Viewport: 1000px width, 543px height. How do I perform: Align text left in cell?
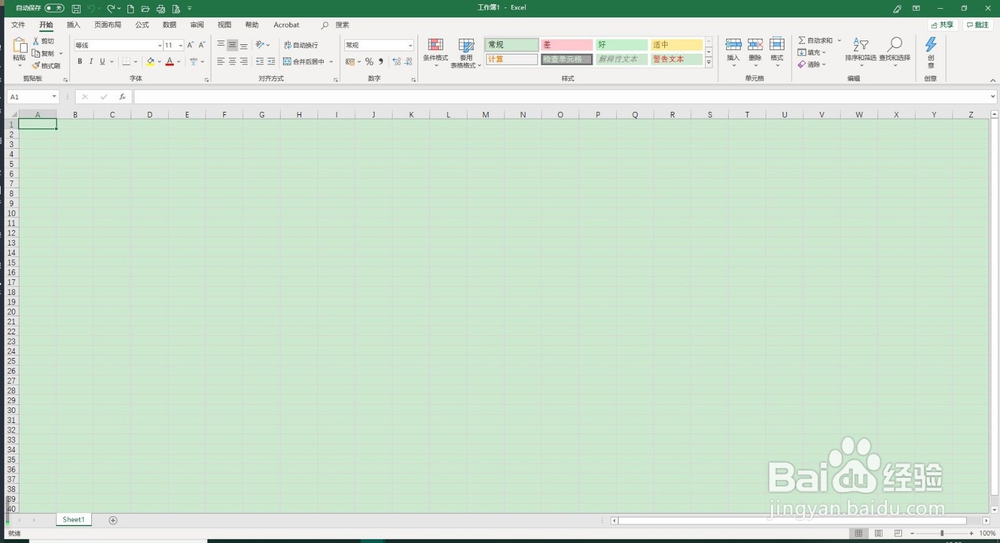221,62
